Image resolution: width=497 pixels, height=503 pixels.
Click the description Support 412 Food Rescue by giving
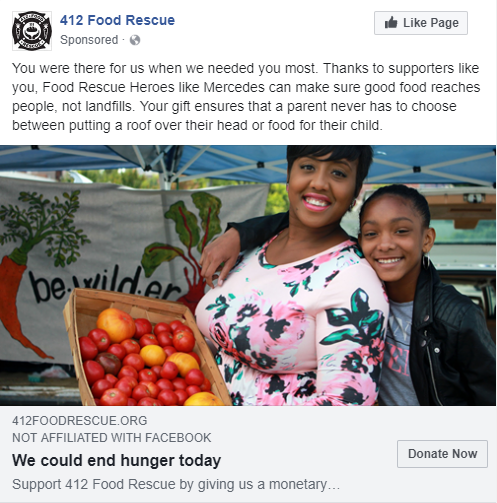(176, 484)
